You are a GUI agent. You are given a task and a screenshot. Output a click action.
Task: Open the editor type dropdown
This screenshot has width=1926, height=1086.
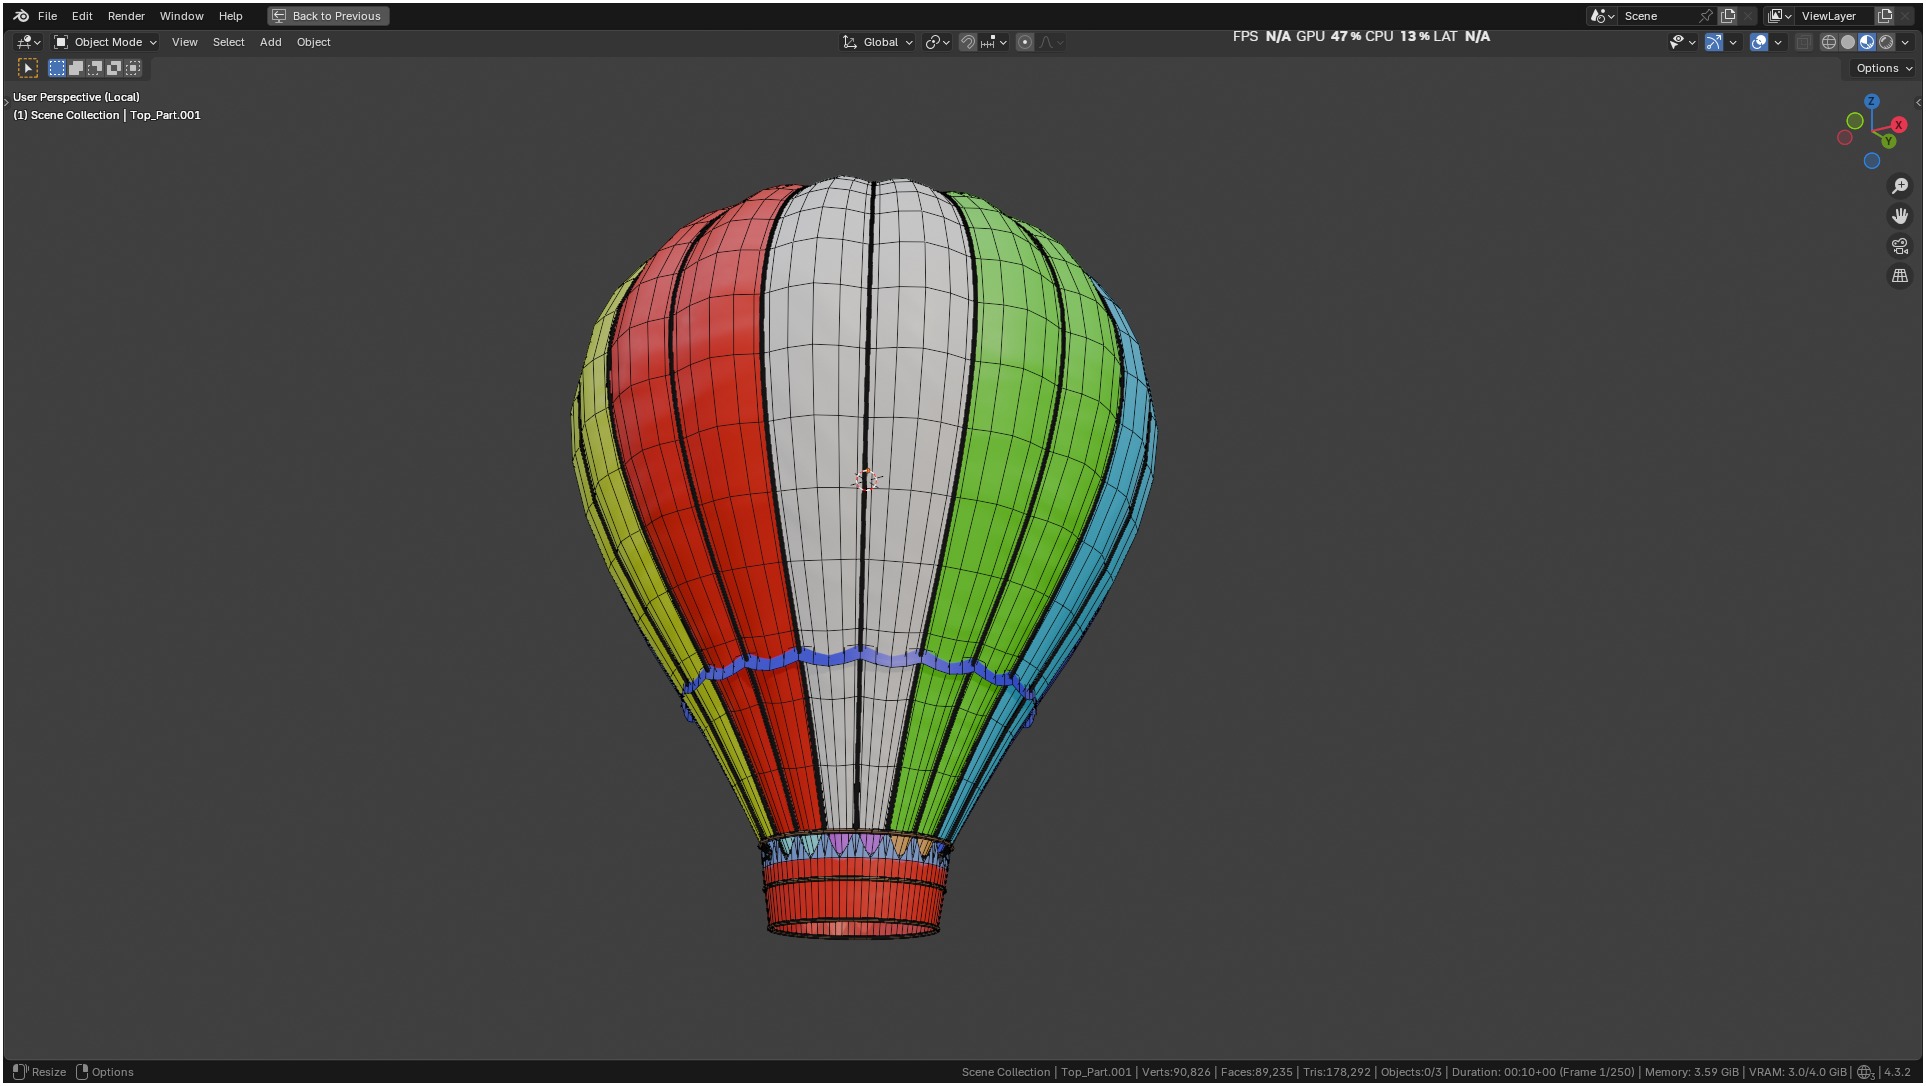pyautogui.click(x=29, y=42)
